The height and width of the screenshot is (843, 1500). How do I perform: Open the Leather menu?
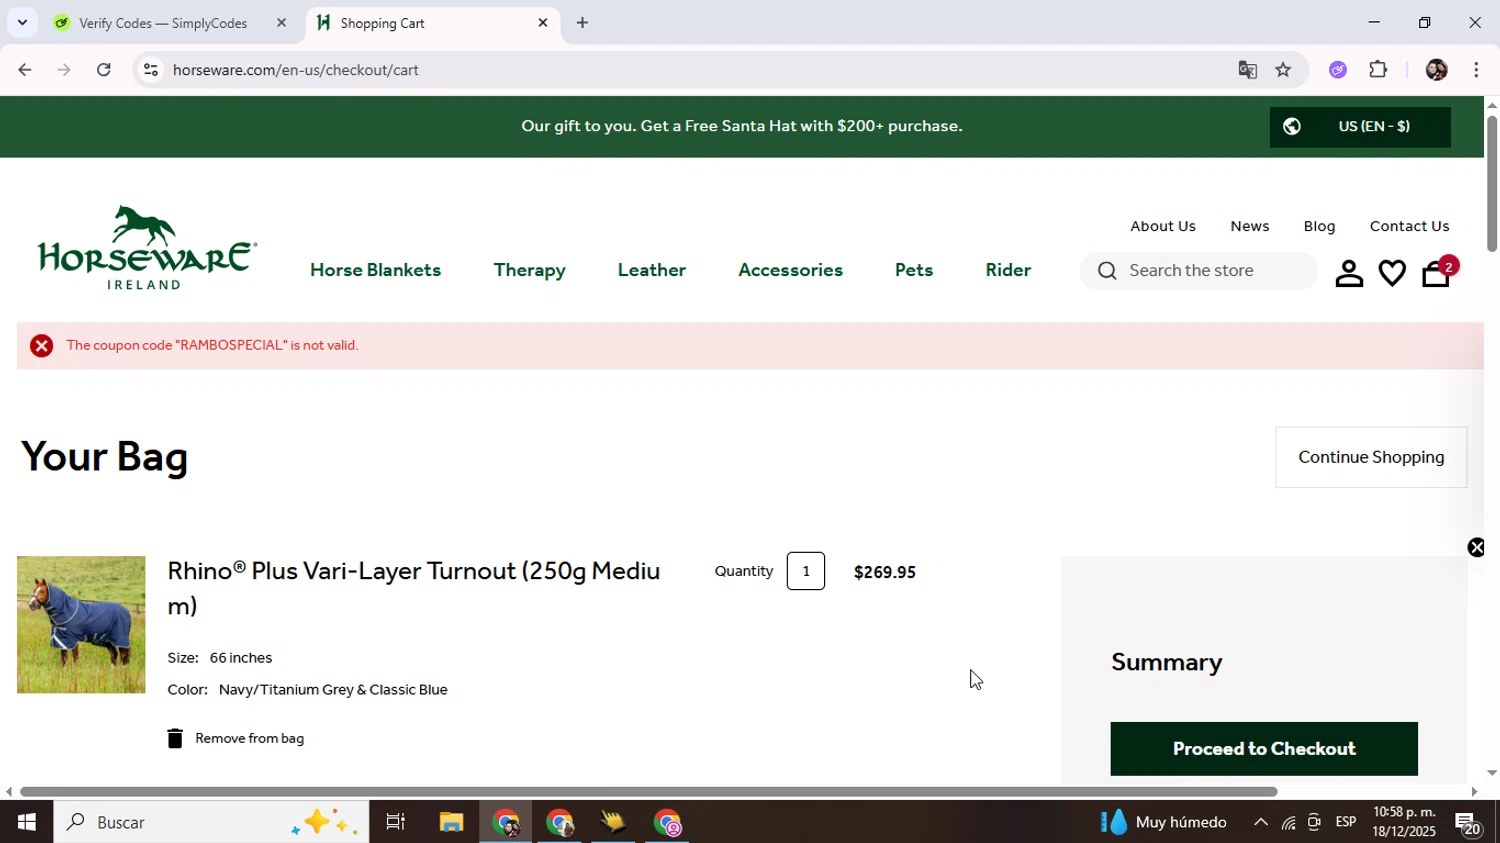click(652, 270)
